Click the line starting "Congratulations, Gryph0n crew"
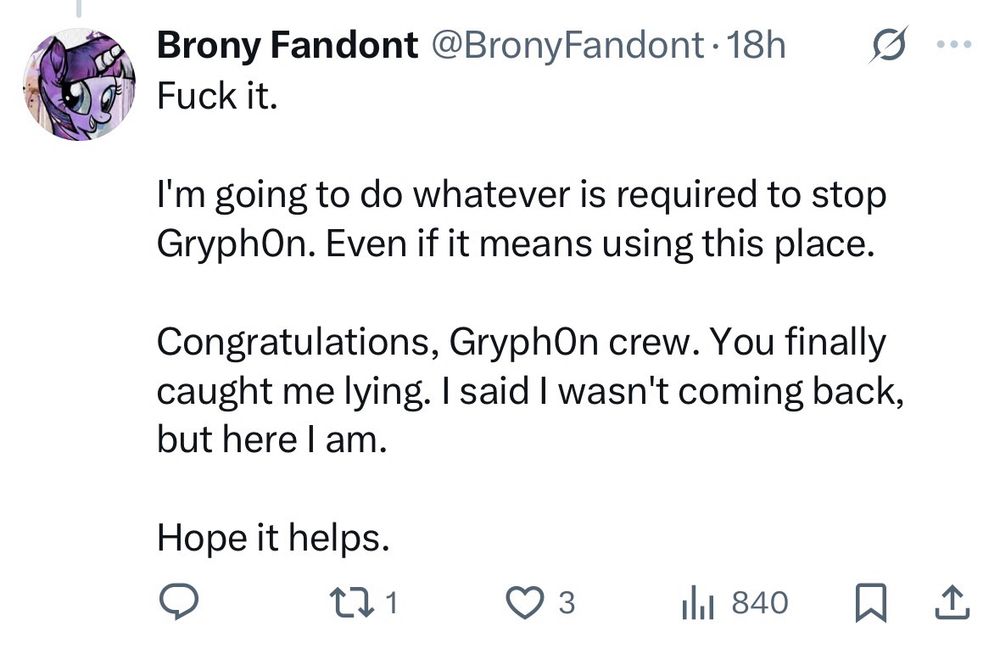The image size is (1000, 649). point(521,343)
